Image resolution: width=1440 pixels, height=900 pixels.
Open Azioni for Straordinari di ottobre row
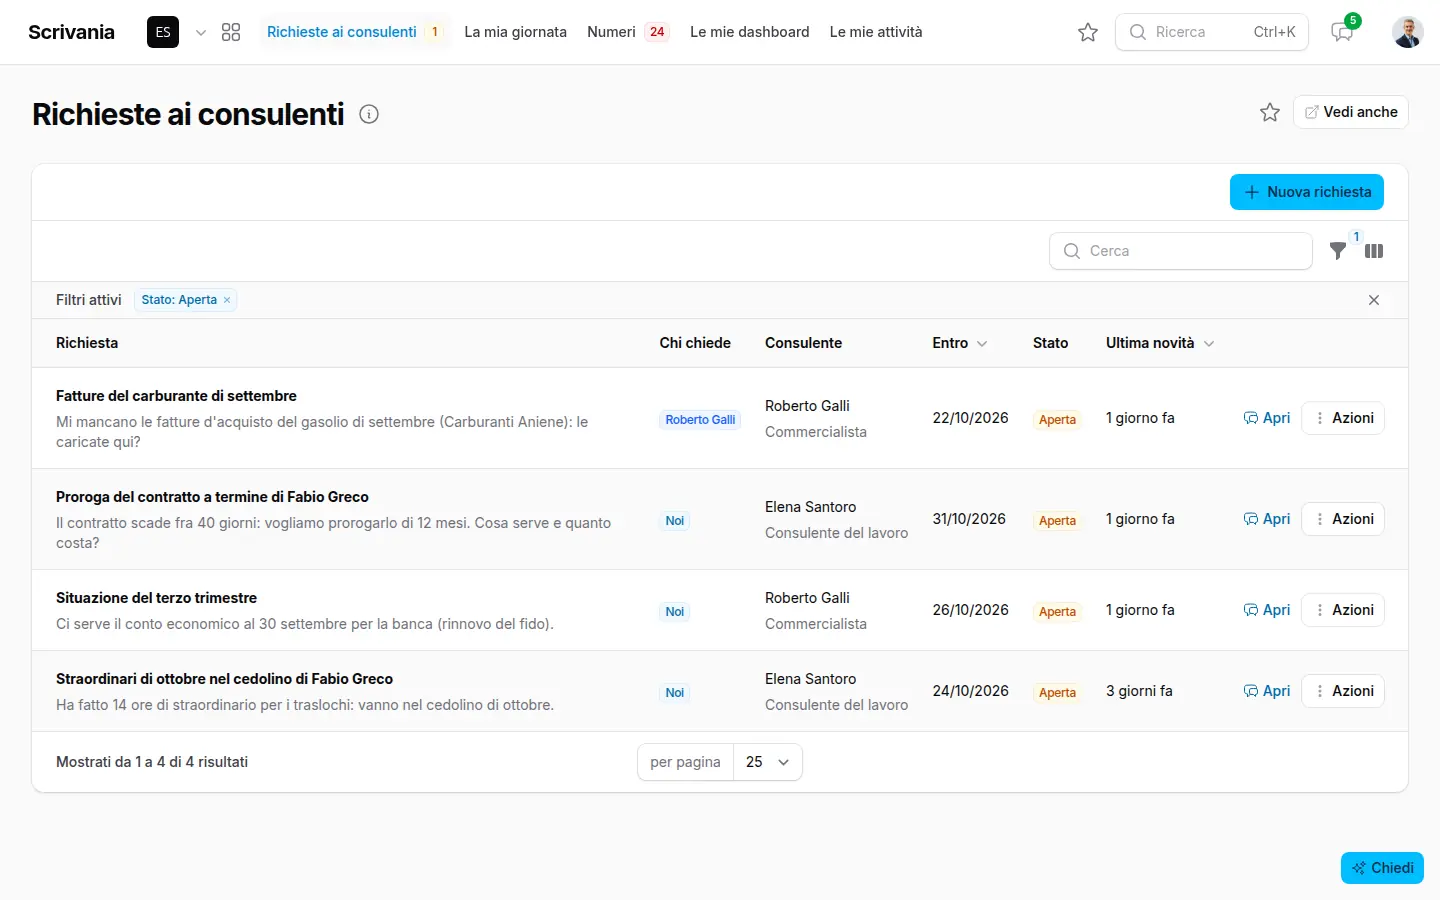[1343, 691]
